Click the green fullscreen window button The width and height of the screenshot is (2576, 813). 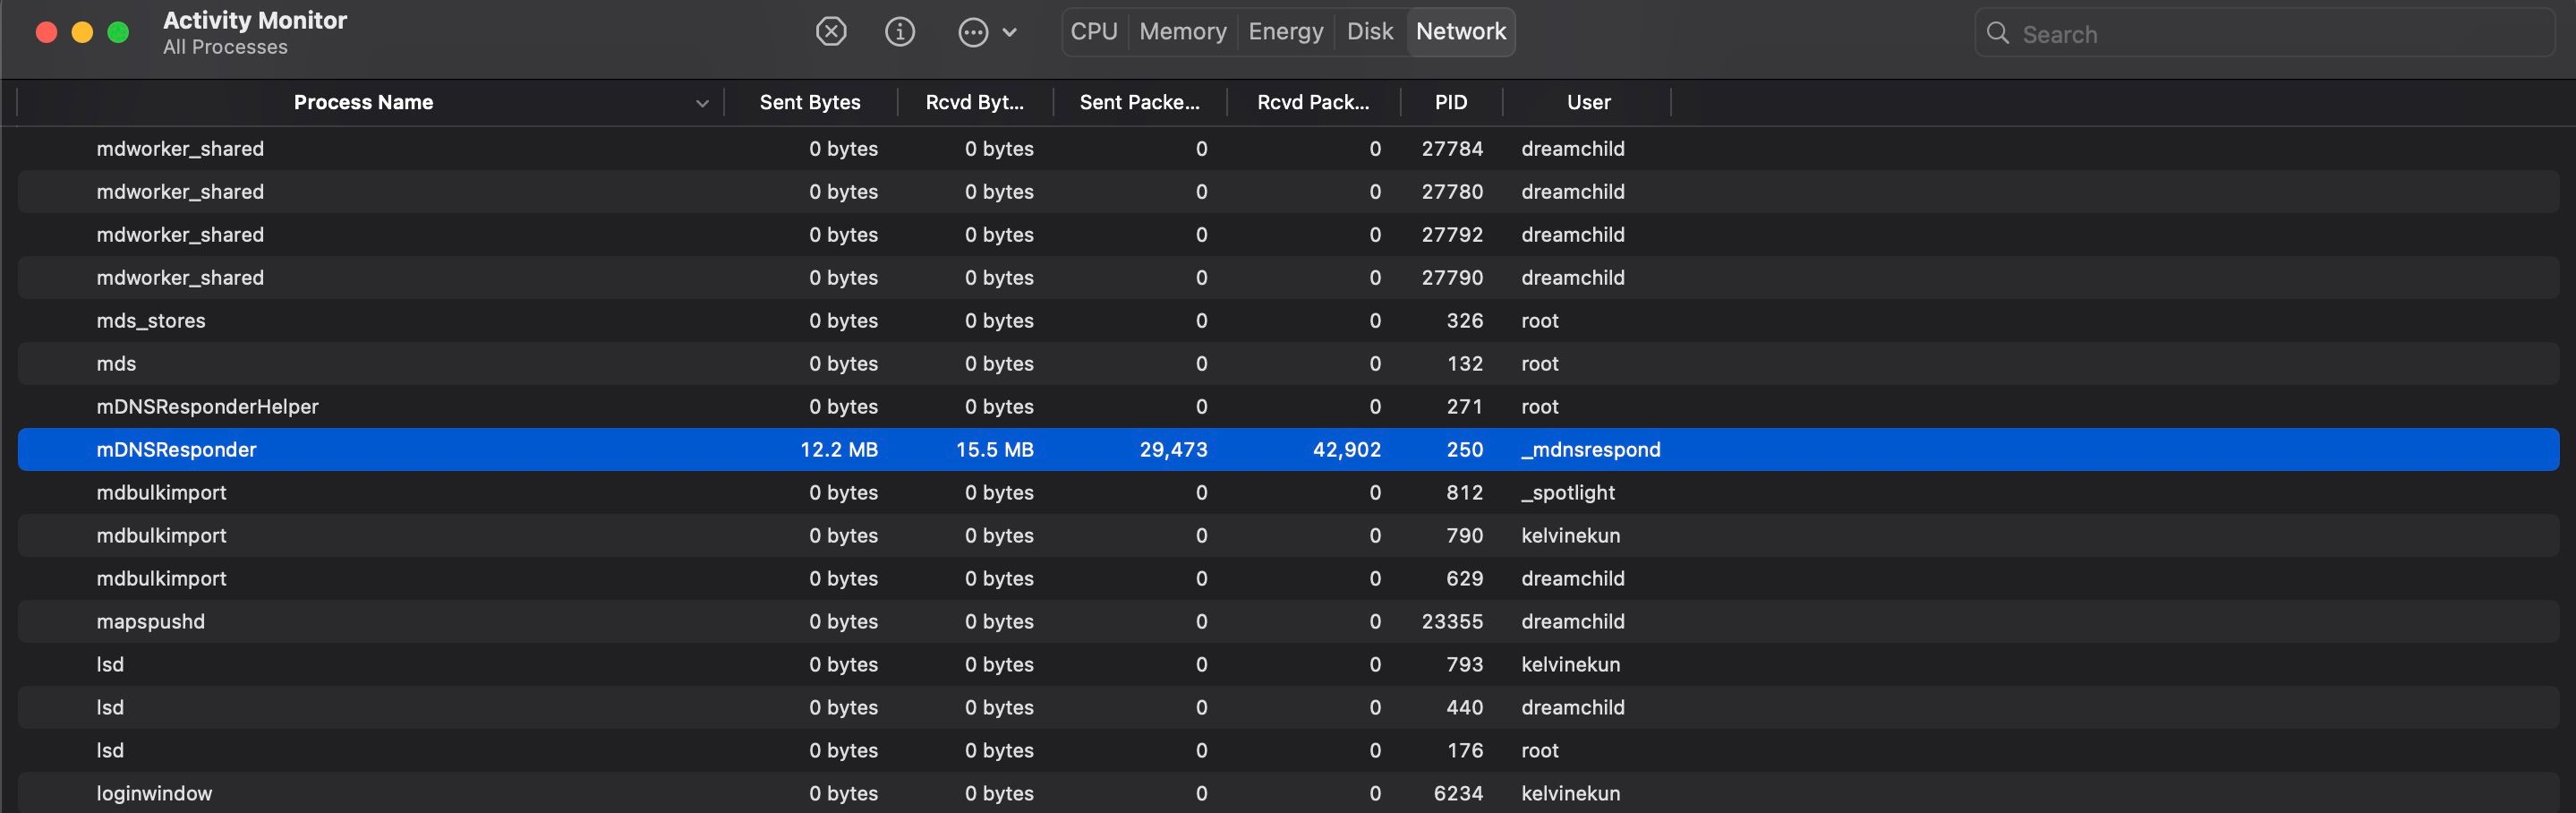coord(118,33)
